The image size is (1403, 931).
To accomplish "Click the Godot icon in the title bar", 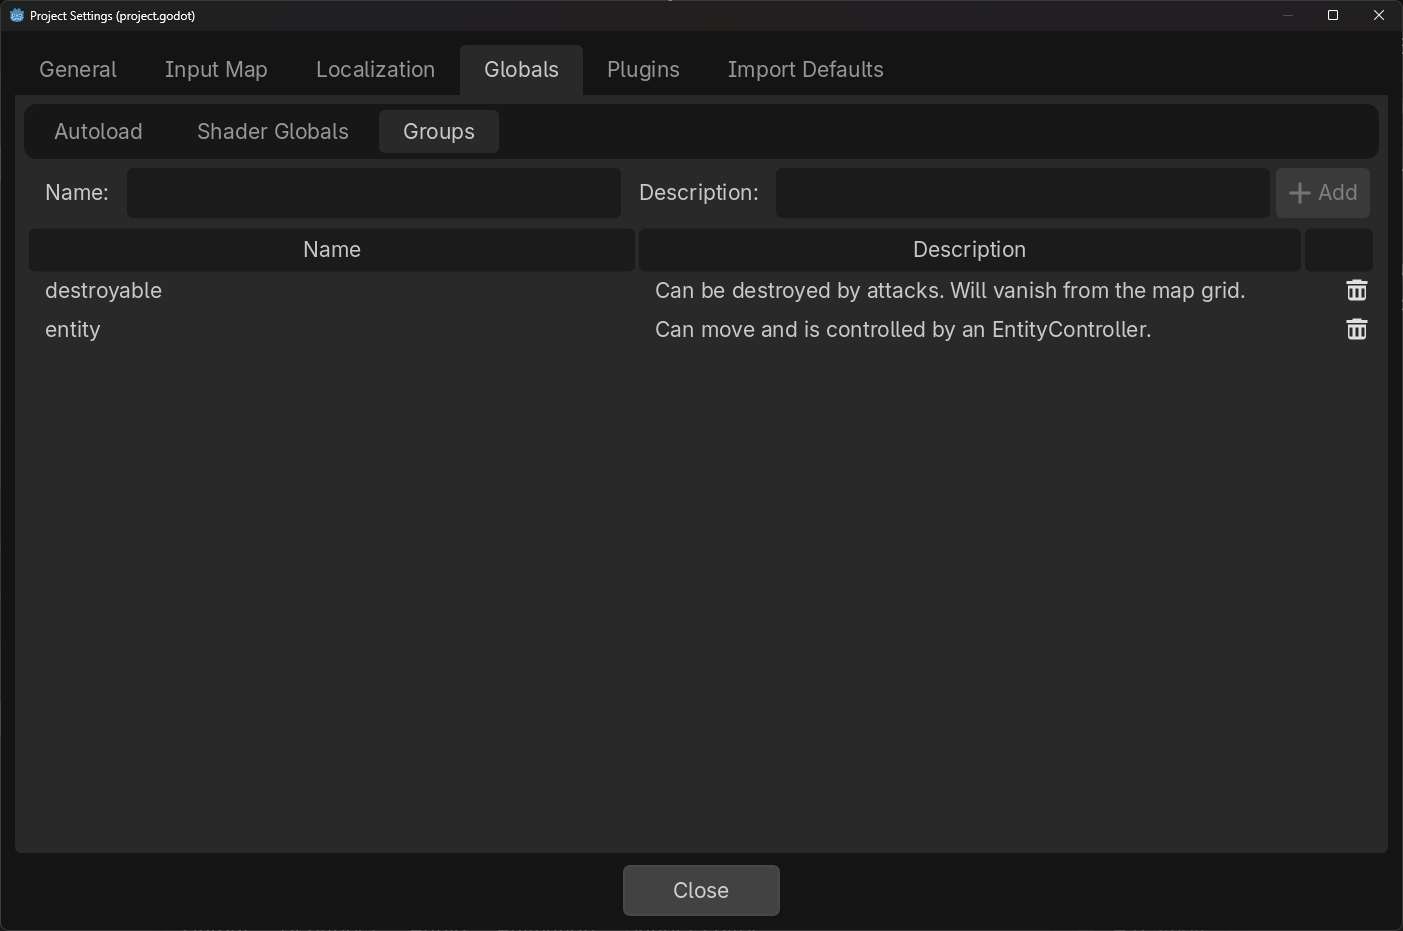I will 15,15.
